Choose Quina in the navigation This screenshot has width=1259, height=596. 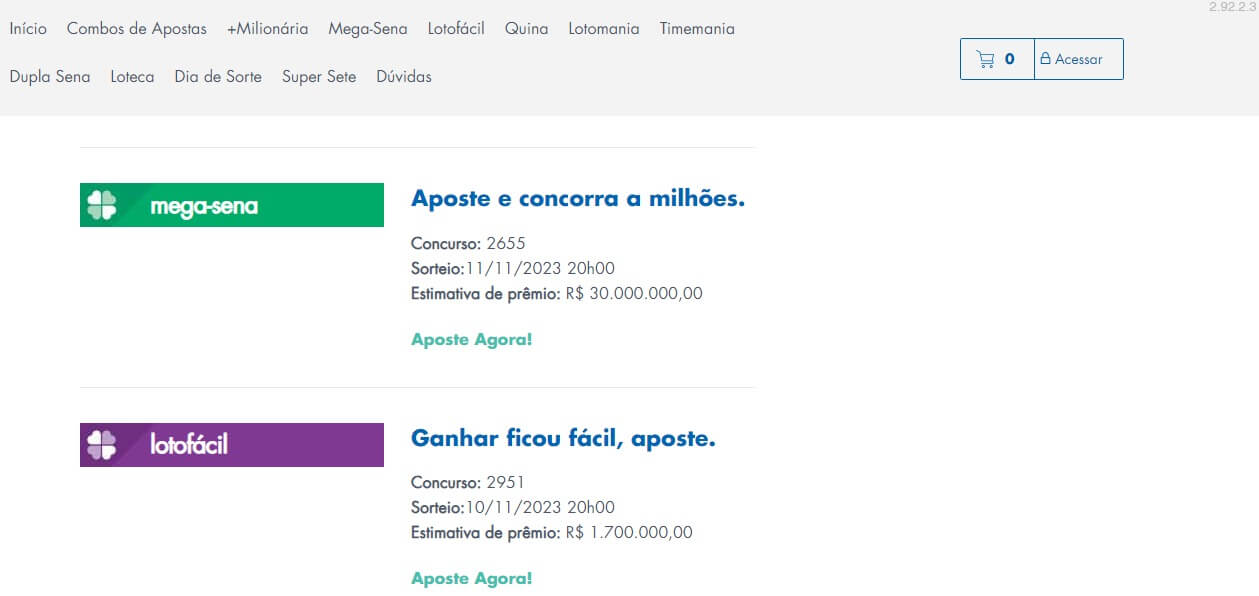526,29
